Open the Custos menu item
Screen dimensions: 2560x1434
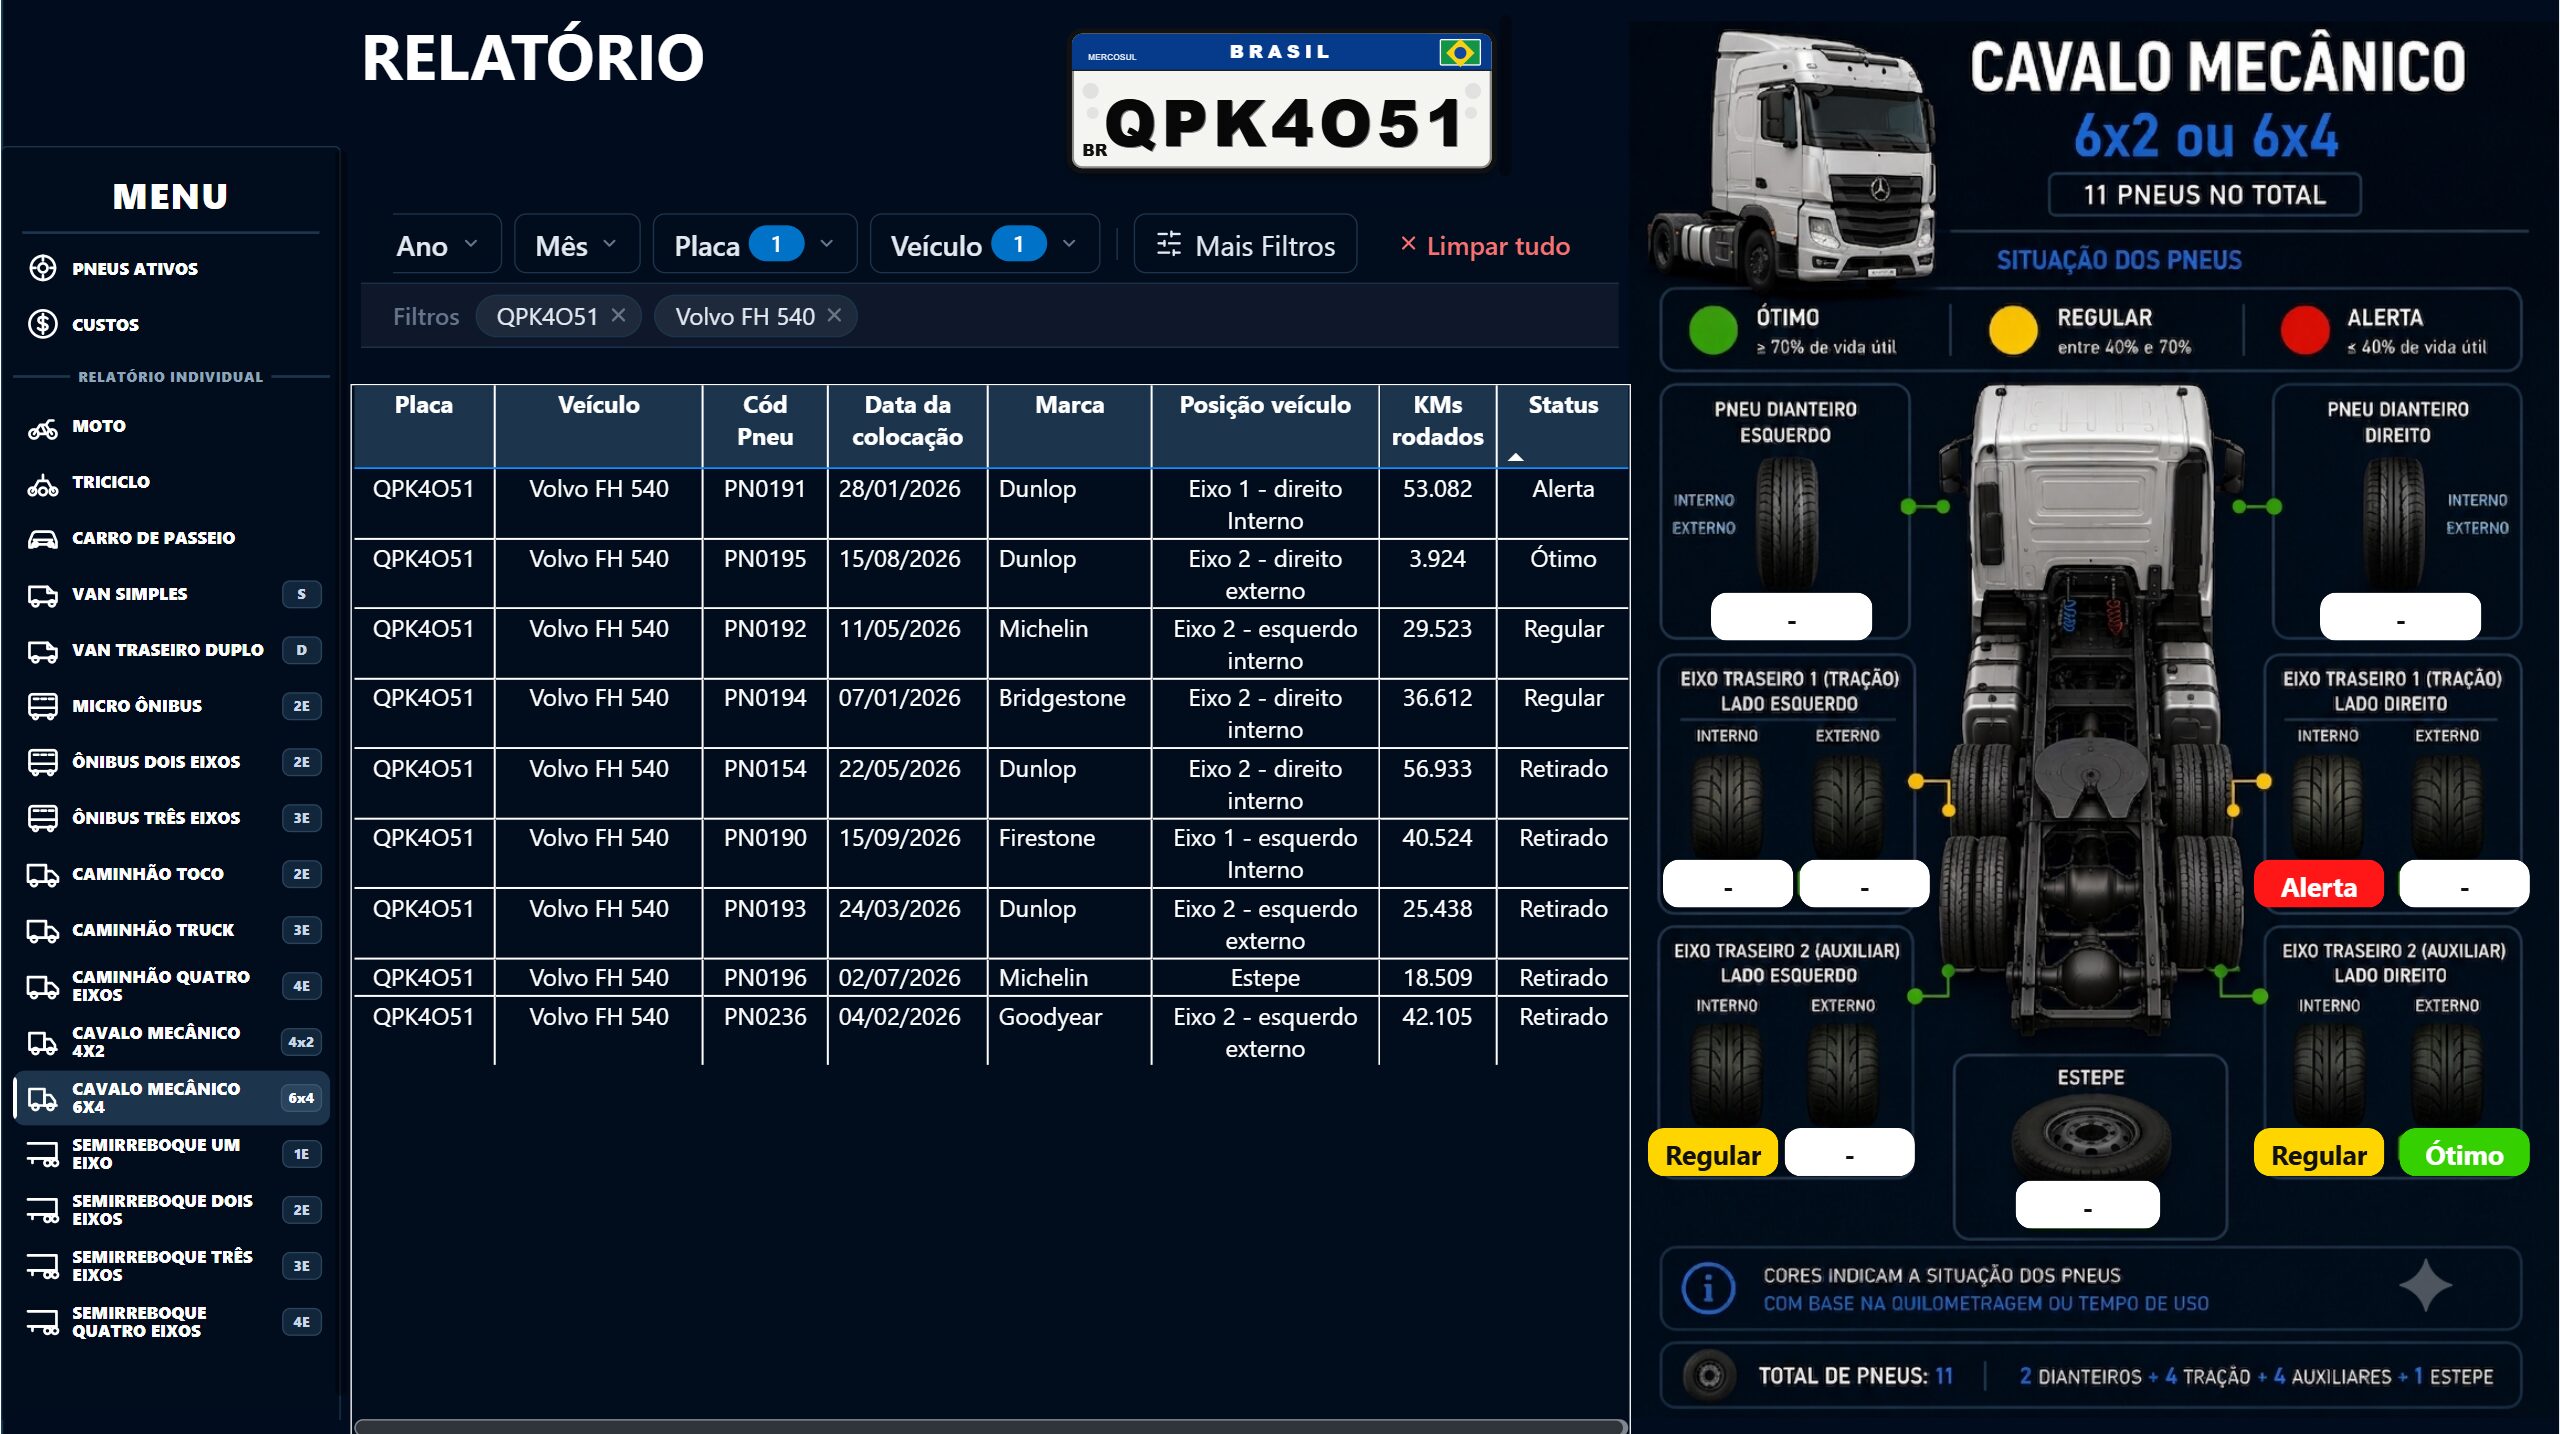click(x=170, y=324)
